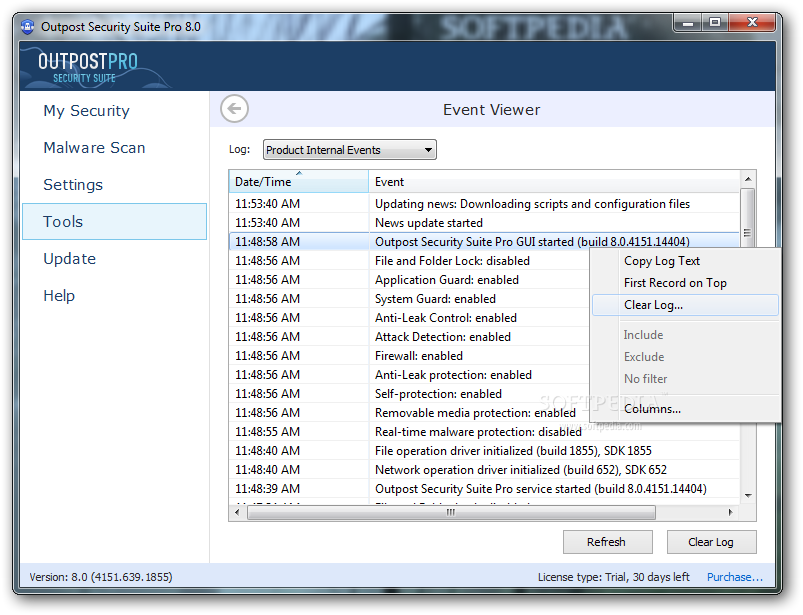This screenshot has height=615, width=803.
Task: Click horizontal scrollbar right arrow
Action: coord(730,512)
